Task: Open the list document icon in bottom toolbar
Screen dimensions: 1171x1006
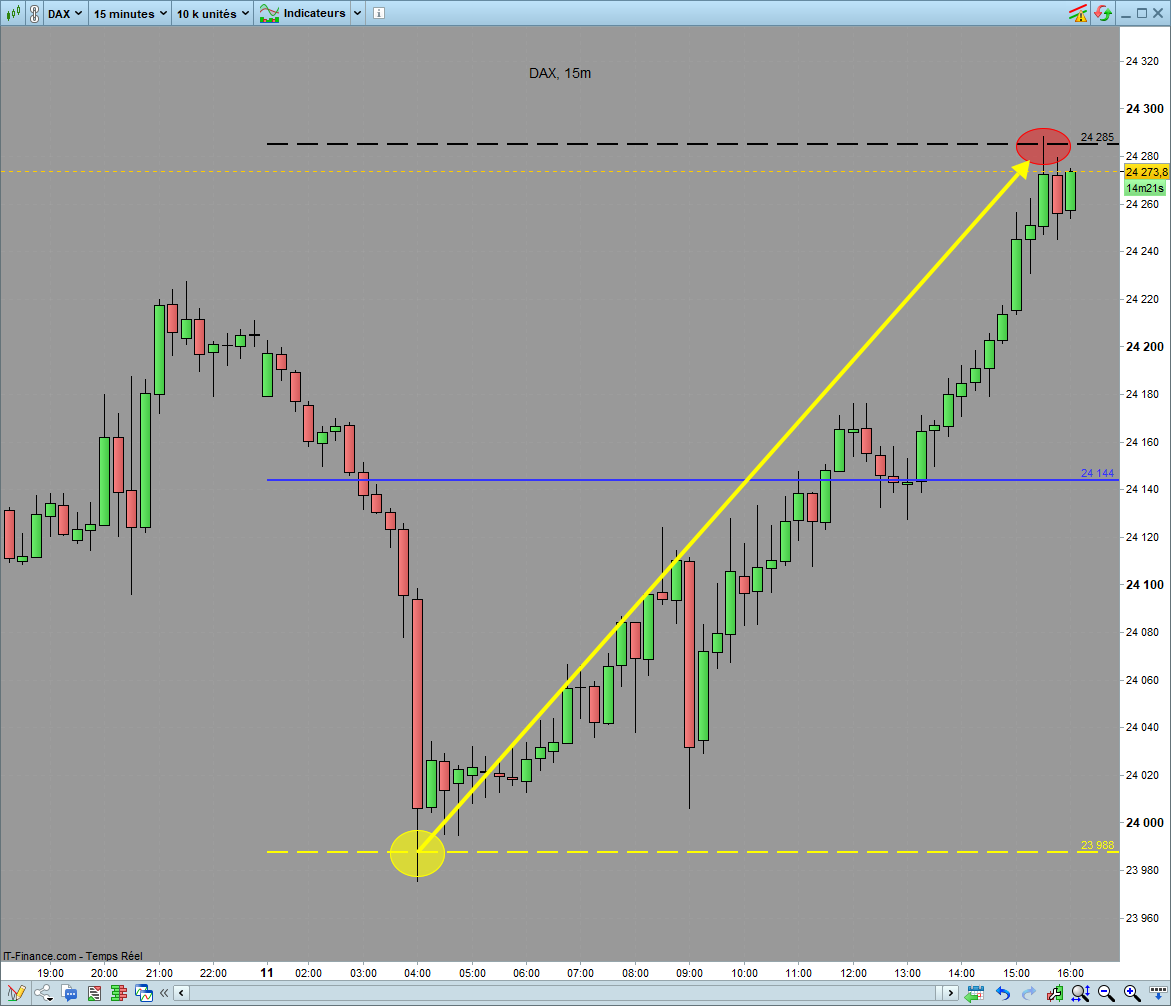Action: 94,993
